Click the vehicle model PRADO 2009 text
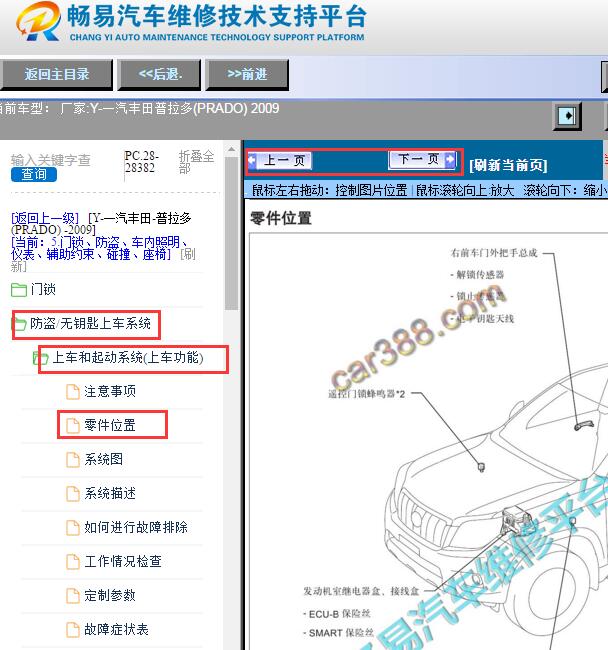This screenshot has width=608, height=650. point(170,109)
